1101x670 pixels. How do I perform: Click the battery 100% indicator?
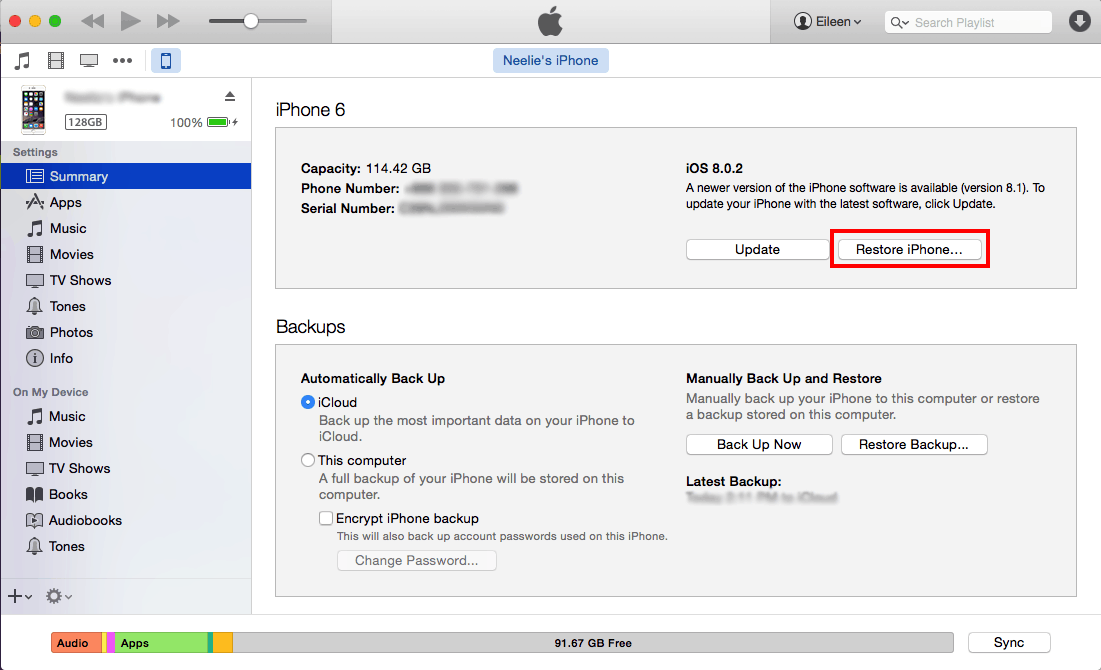tap(204, 122)
